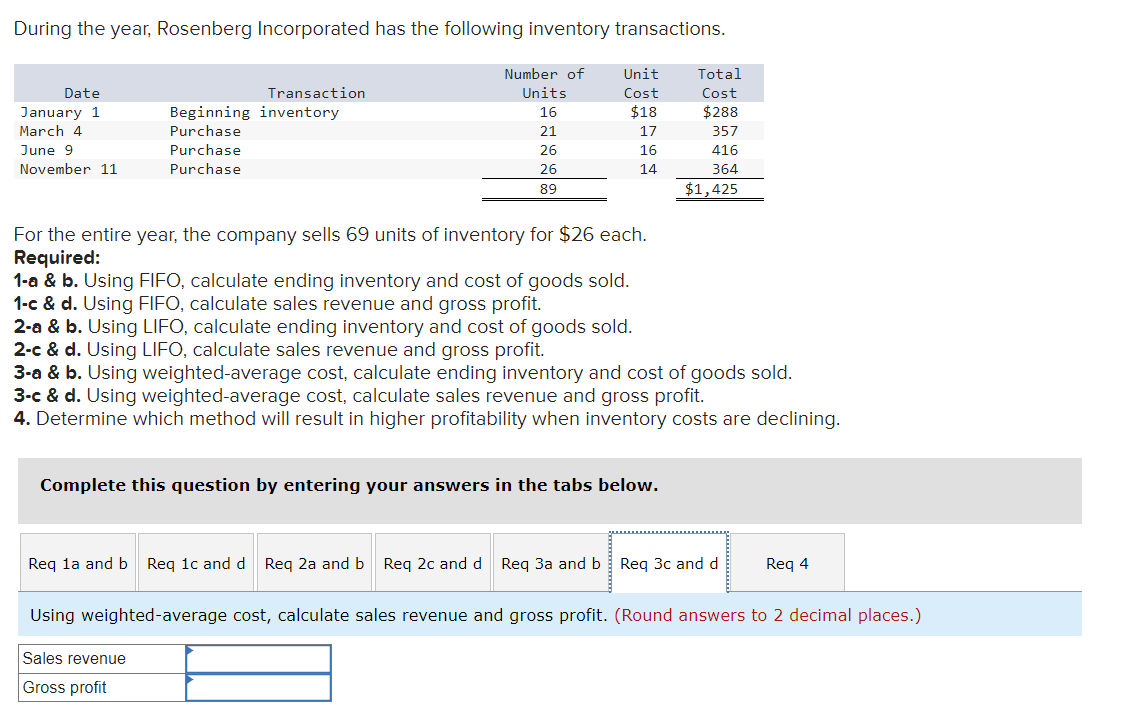Click the blue arrow beside Gross profit field
This screenshot has width=1129, height=706.
point(189,683)
